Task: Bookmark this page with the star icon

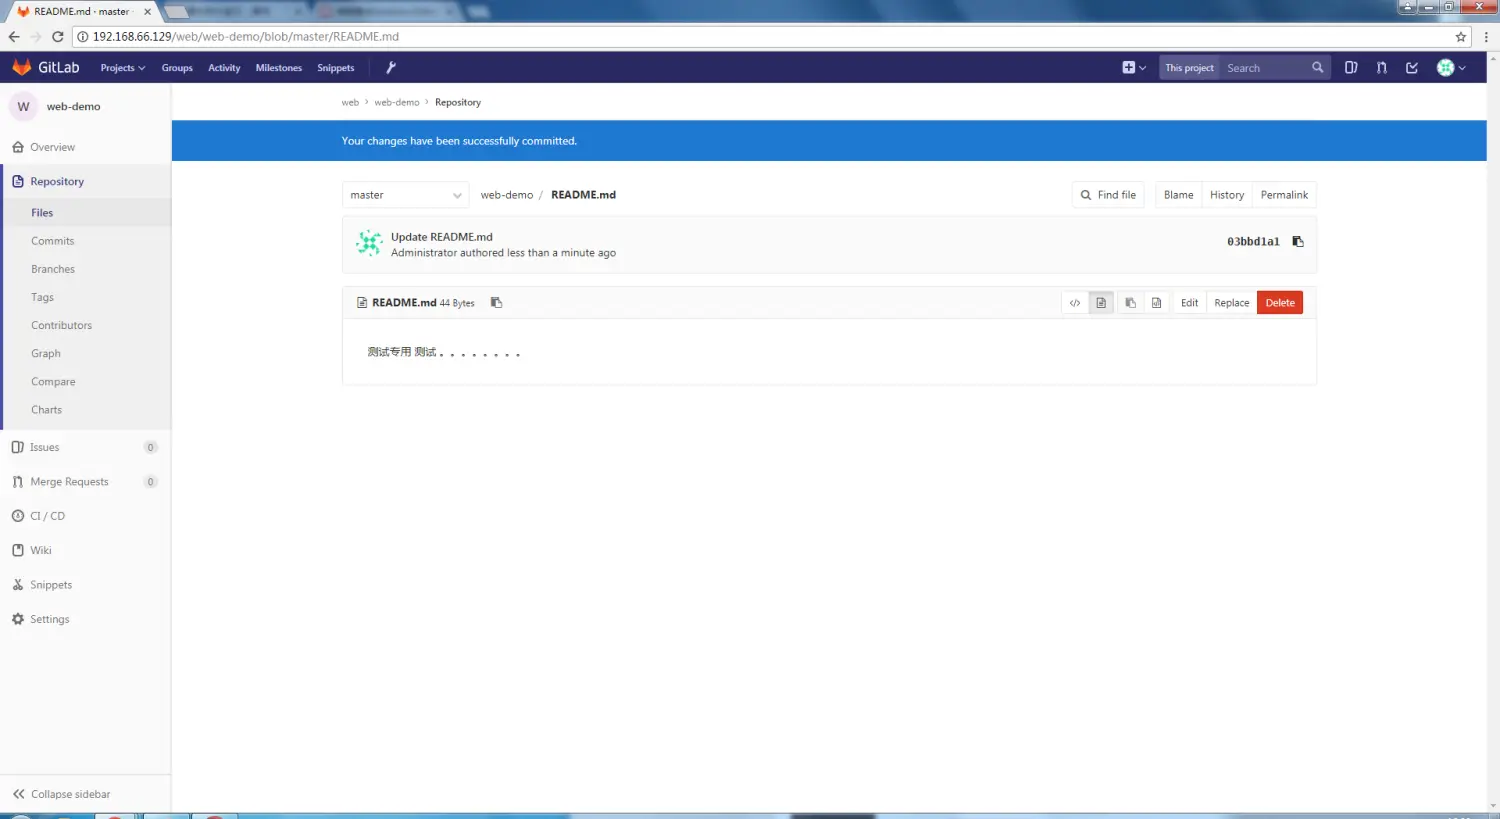Action: click(x=1461, y=36)
